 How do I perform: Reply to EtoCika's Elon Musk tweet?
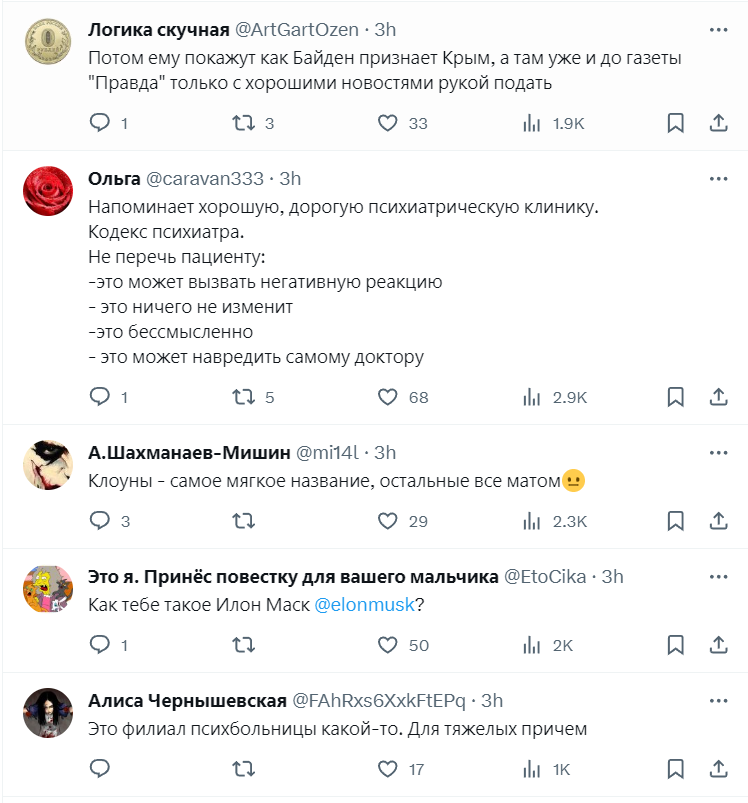[x=99, y=645]
